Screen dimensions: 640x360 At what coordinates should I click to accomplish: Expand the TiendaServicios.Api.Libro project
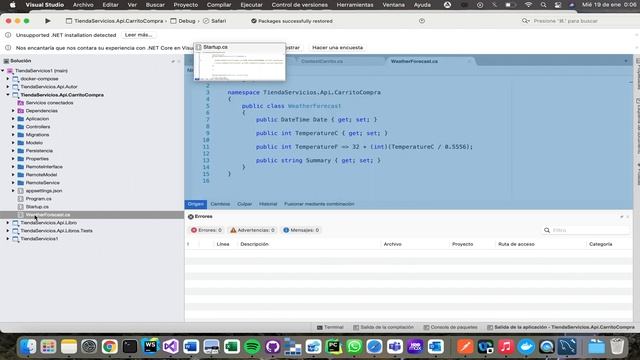[x=8, y=223]
